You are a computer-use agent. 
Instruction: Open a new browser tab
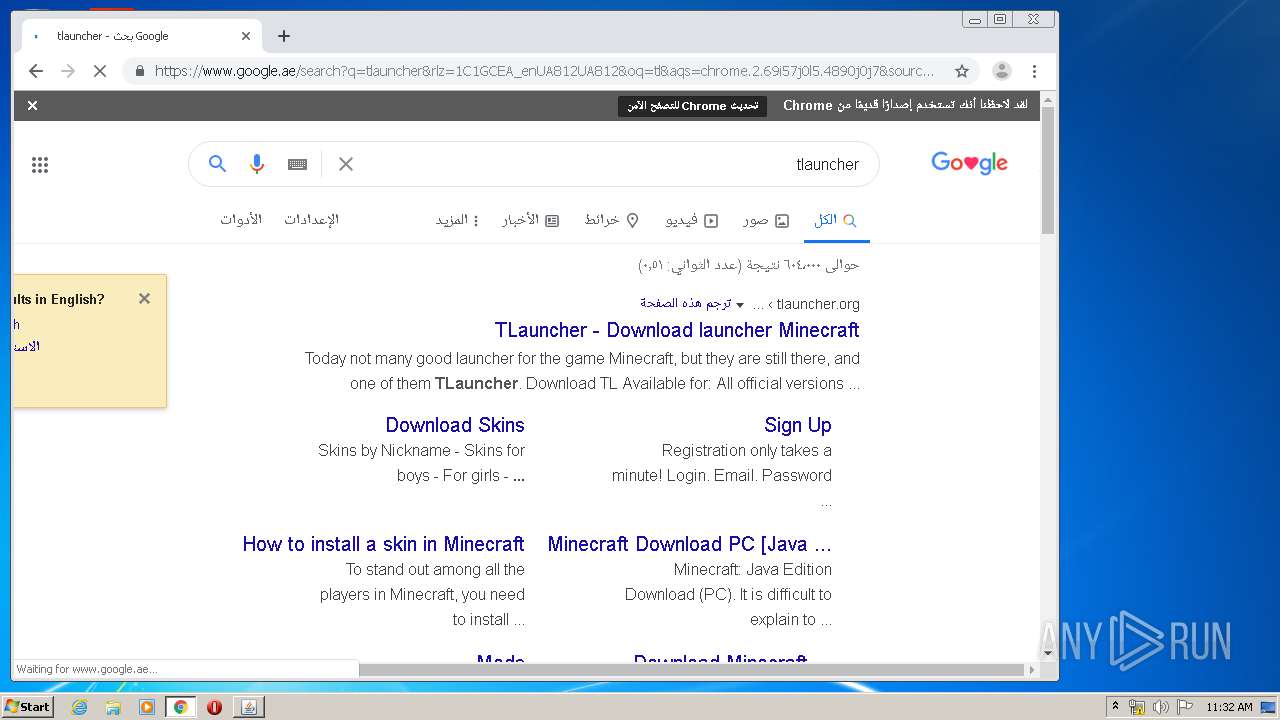[284, 36]
